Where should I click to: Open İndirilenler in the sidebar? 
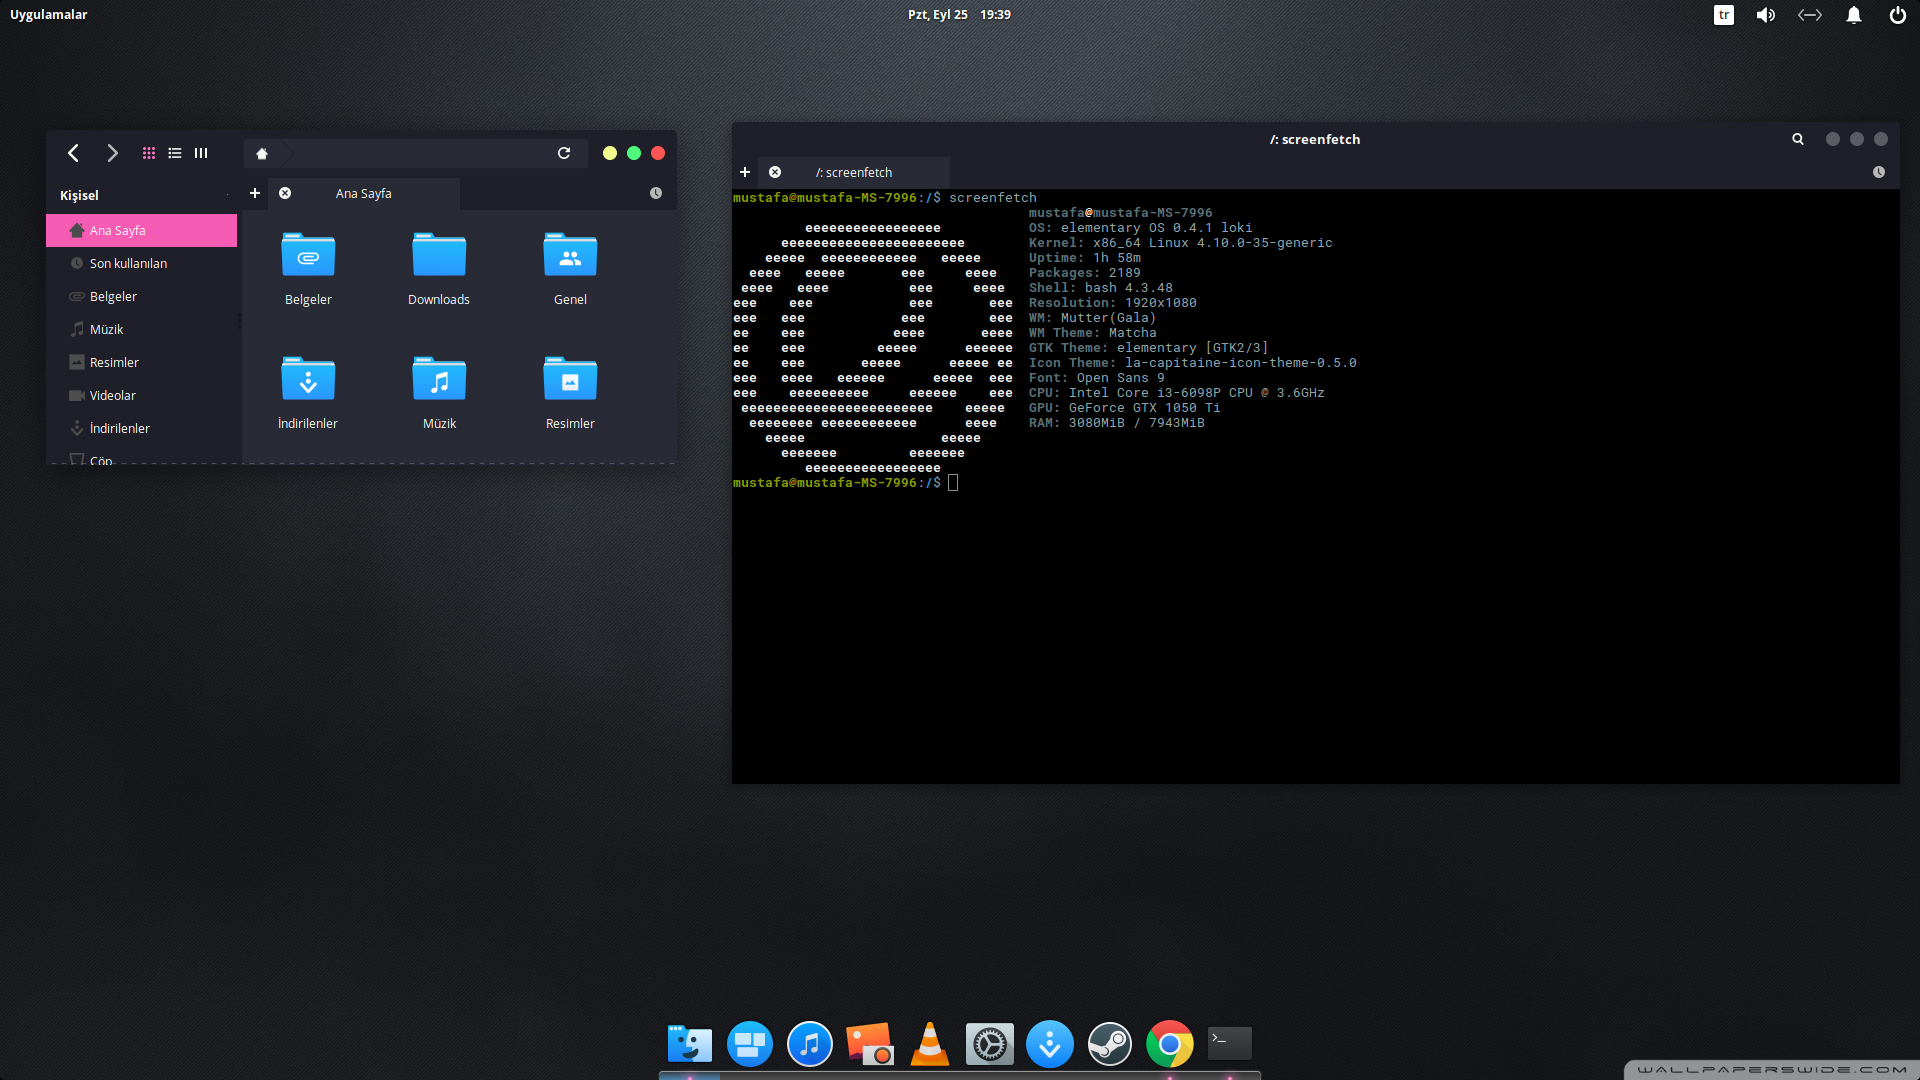click(x=142, y=428)
